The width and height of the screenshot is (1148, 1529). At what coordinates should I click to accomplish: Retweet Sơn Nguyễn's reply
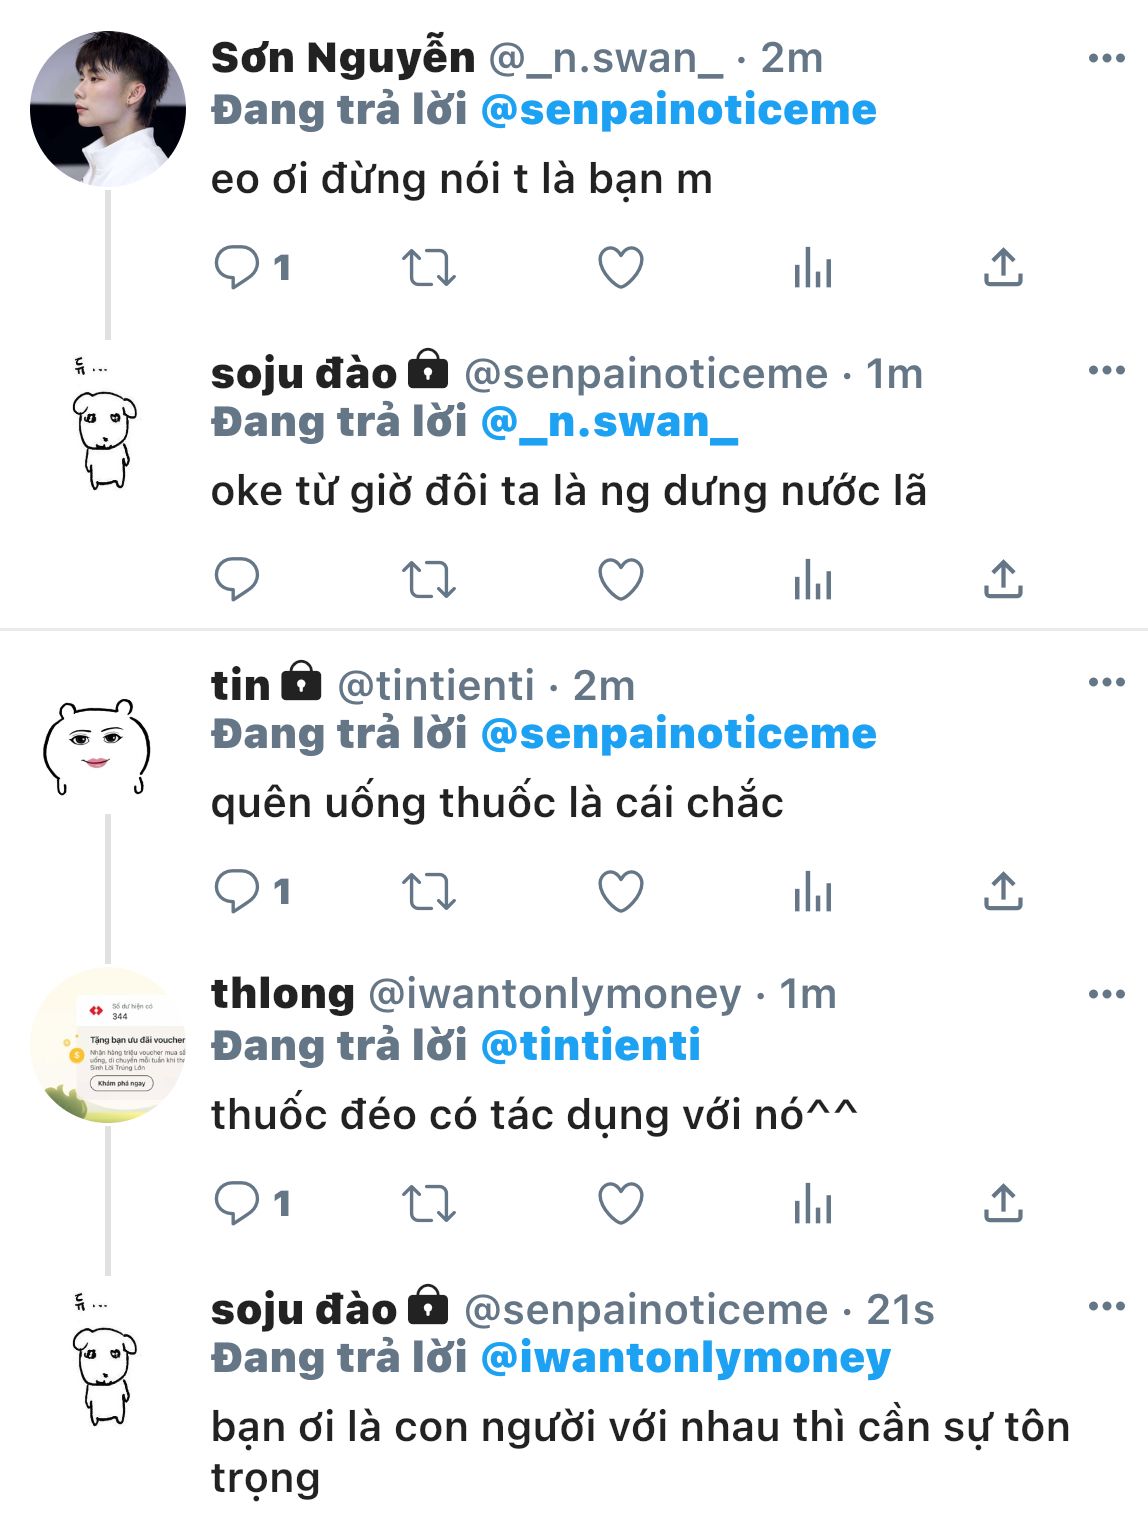coord(429,268)
